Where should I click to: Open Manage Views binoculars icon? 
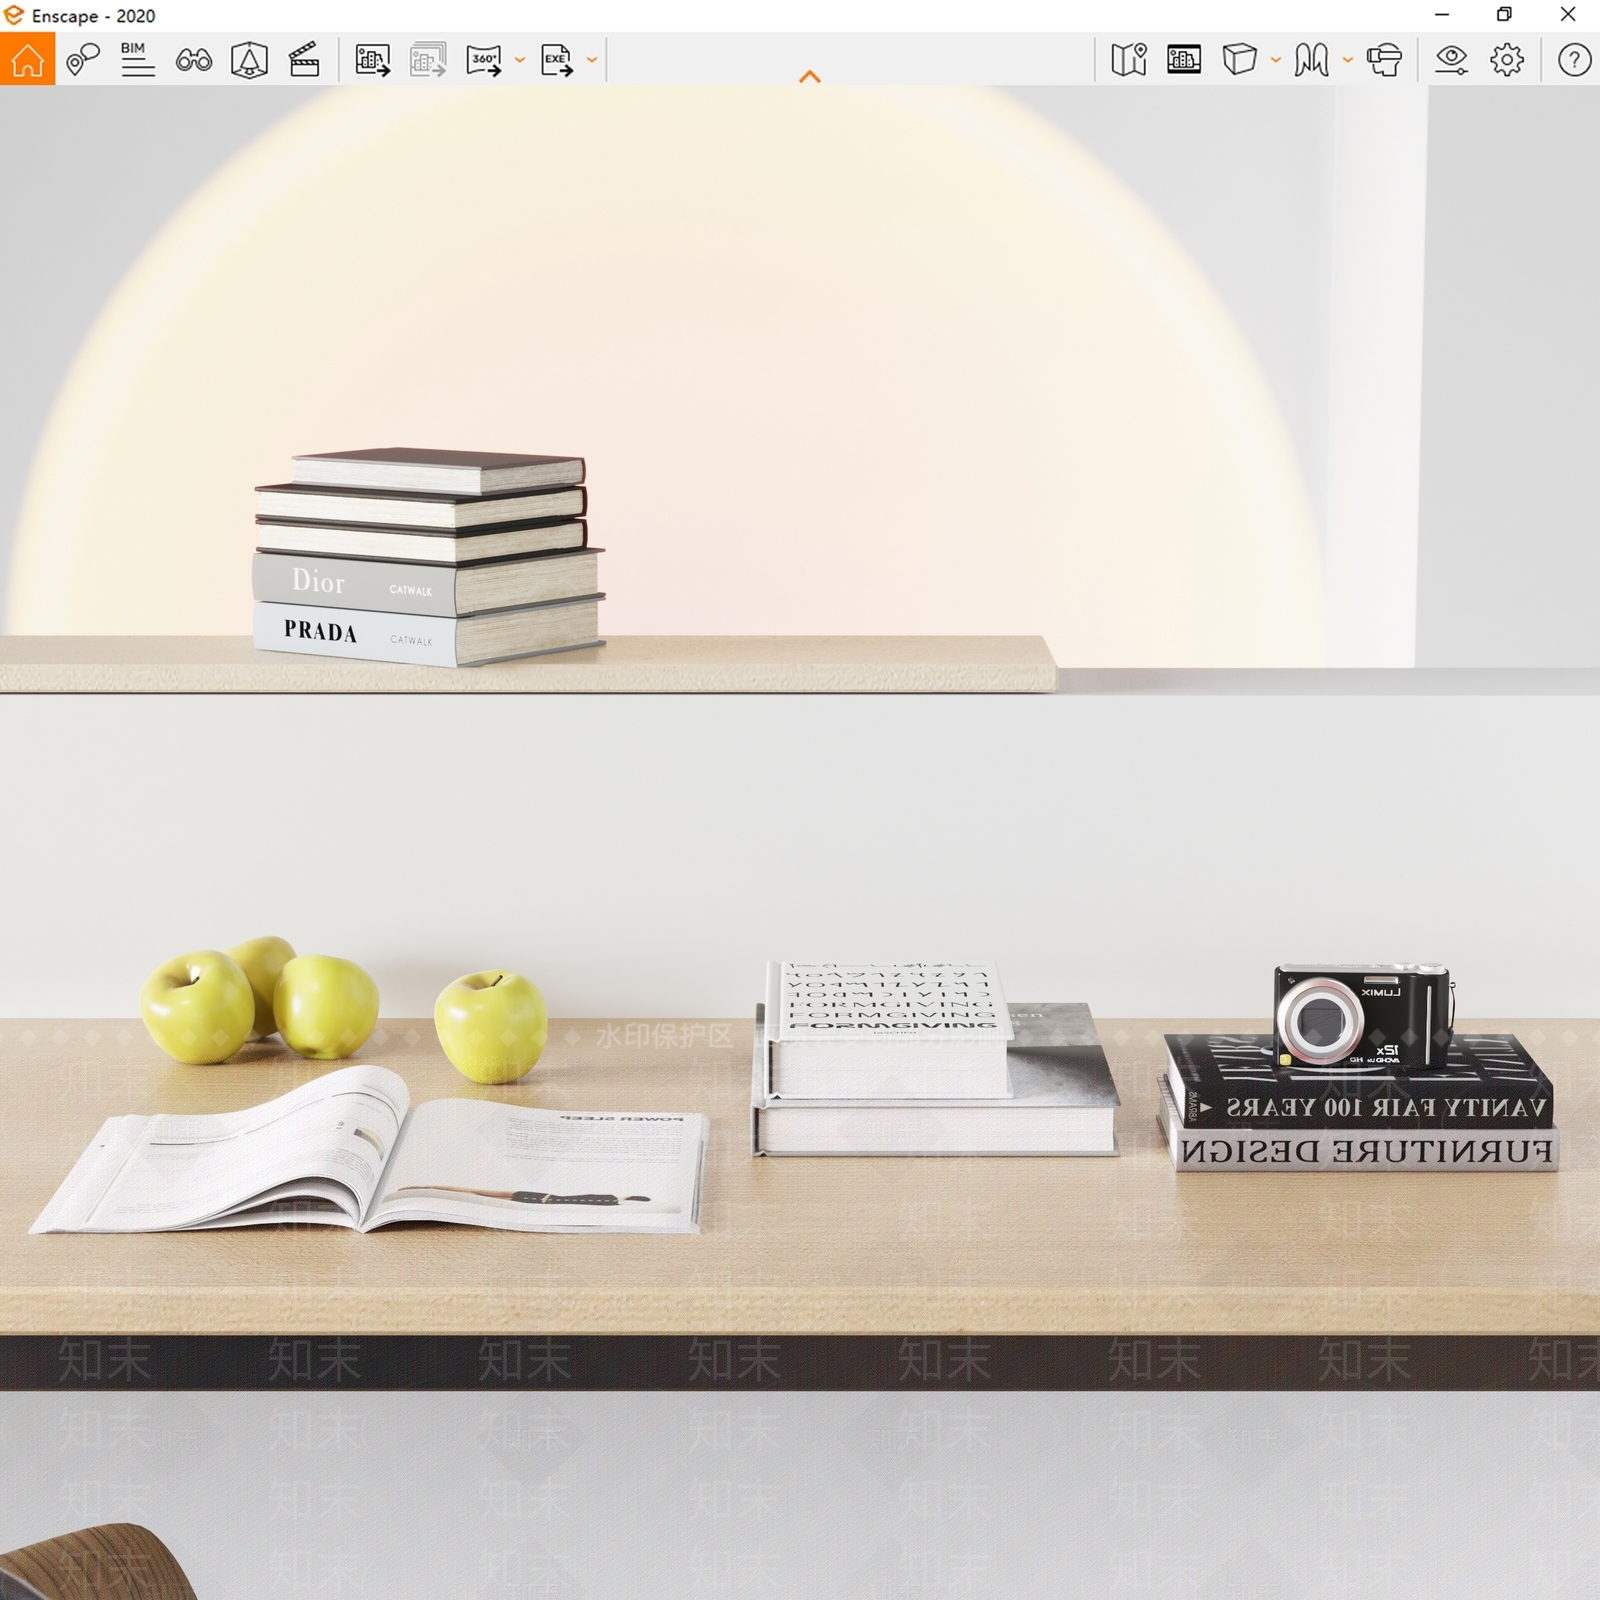click(x=193, y=60)
